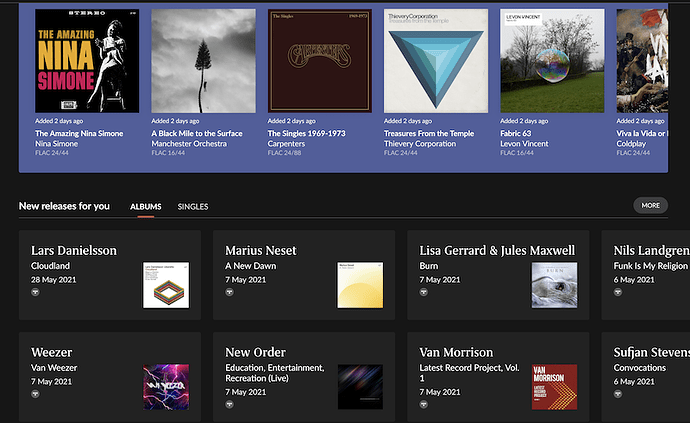Open Marius Neset artist name
Viewport: 690px width, 423px height.
261,250
